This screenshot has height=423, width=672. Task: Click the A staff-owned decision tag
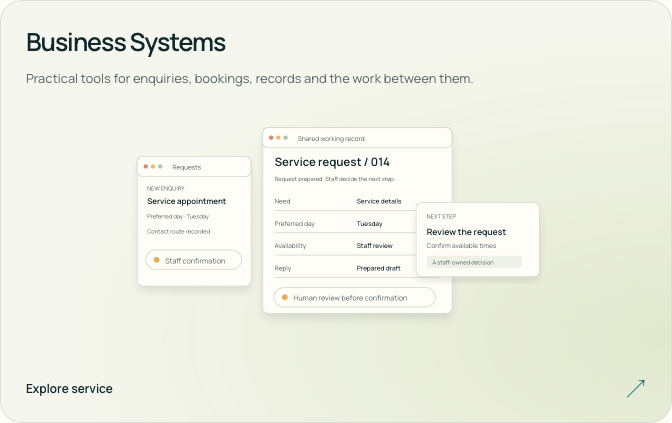(474, 262)
